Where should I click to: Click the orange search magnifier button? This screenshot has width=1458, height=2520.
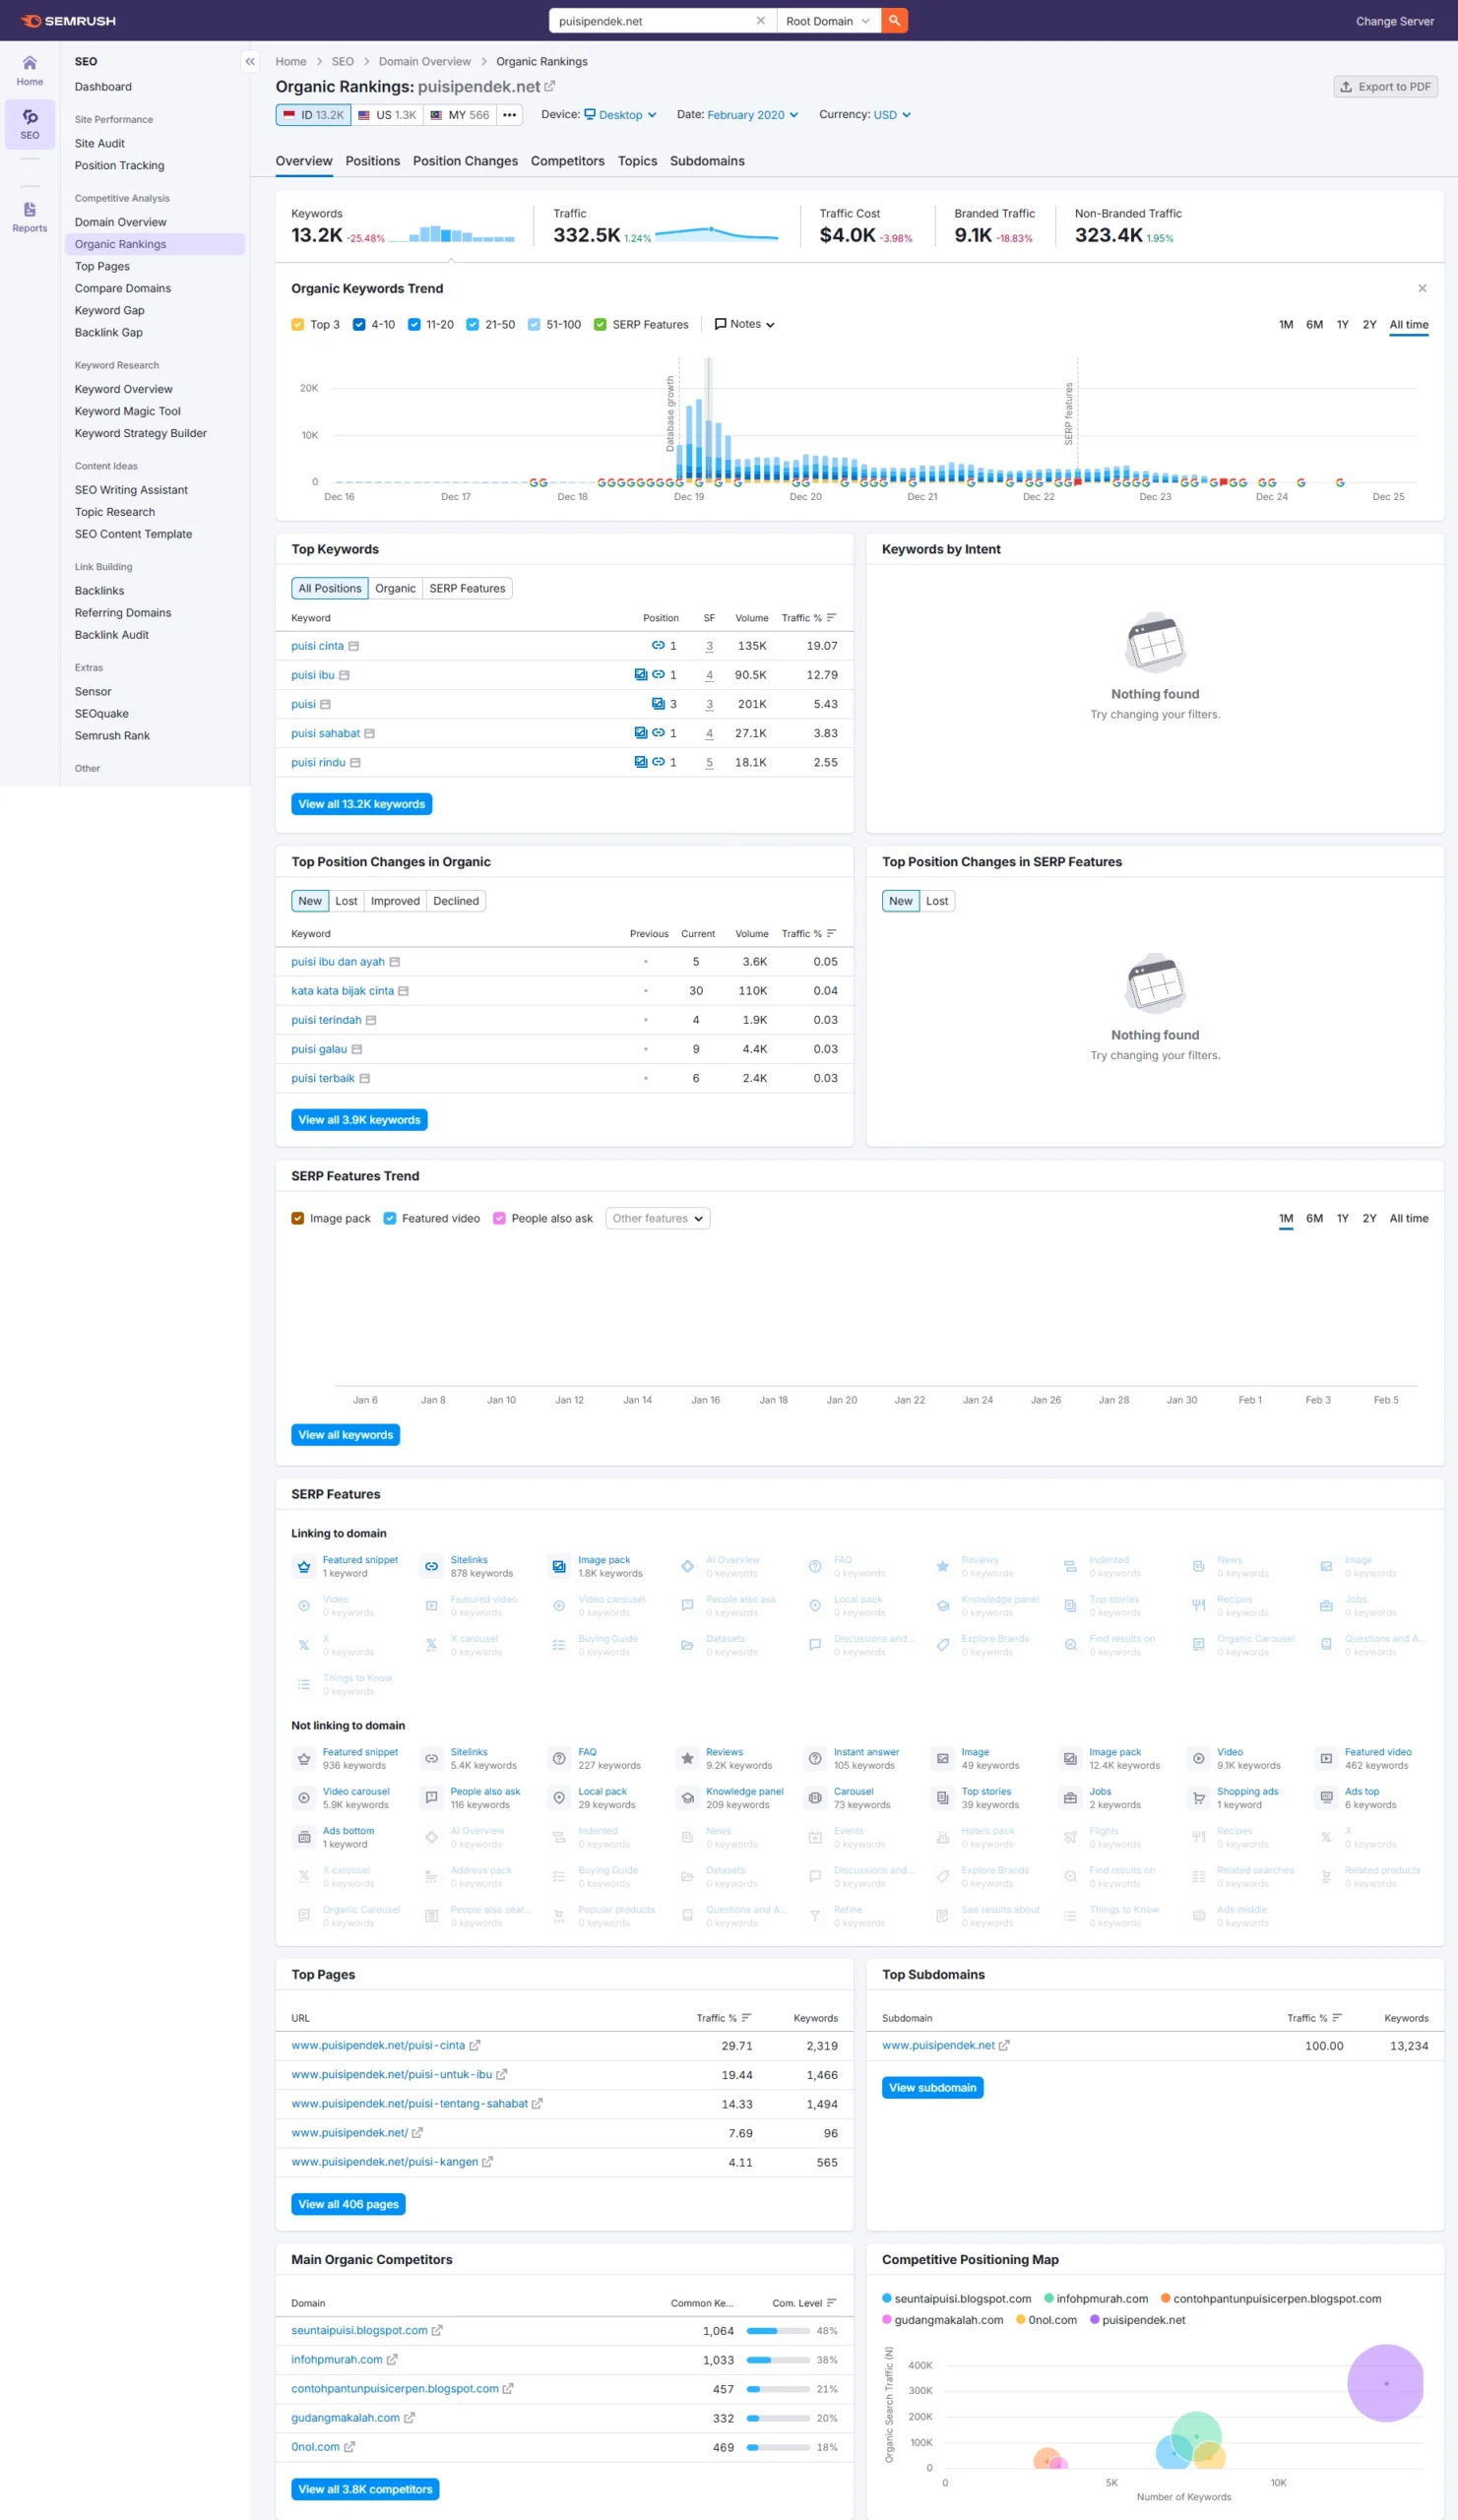click(x=894, y=21)
